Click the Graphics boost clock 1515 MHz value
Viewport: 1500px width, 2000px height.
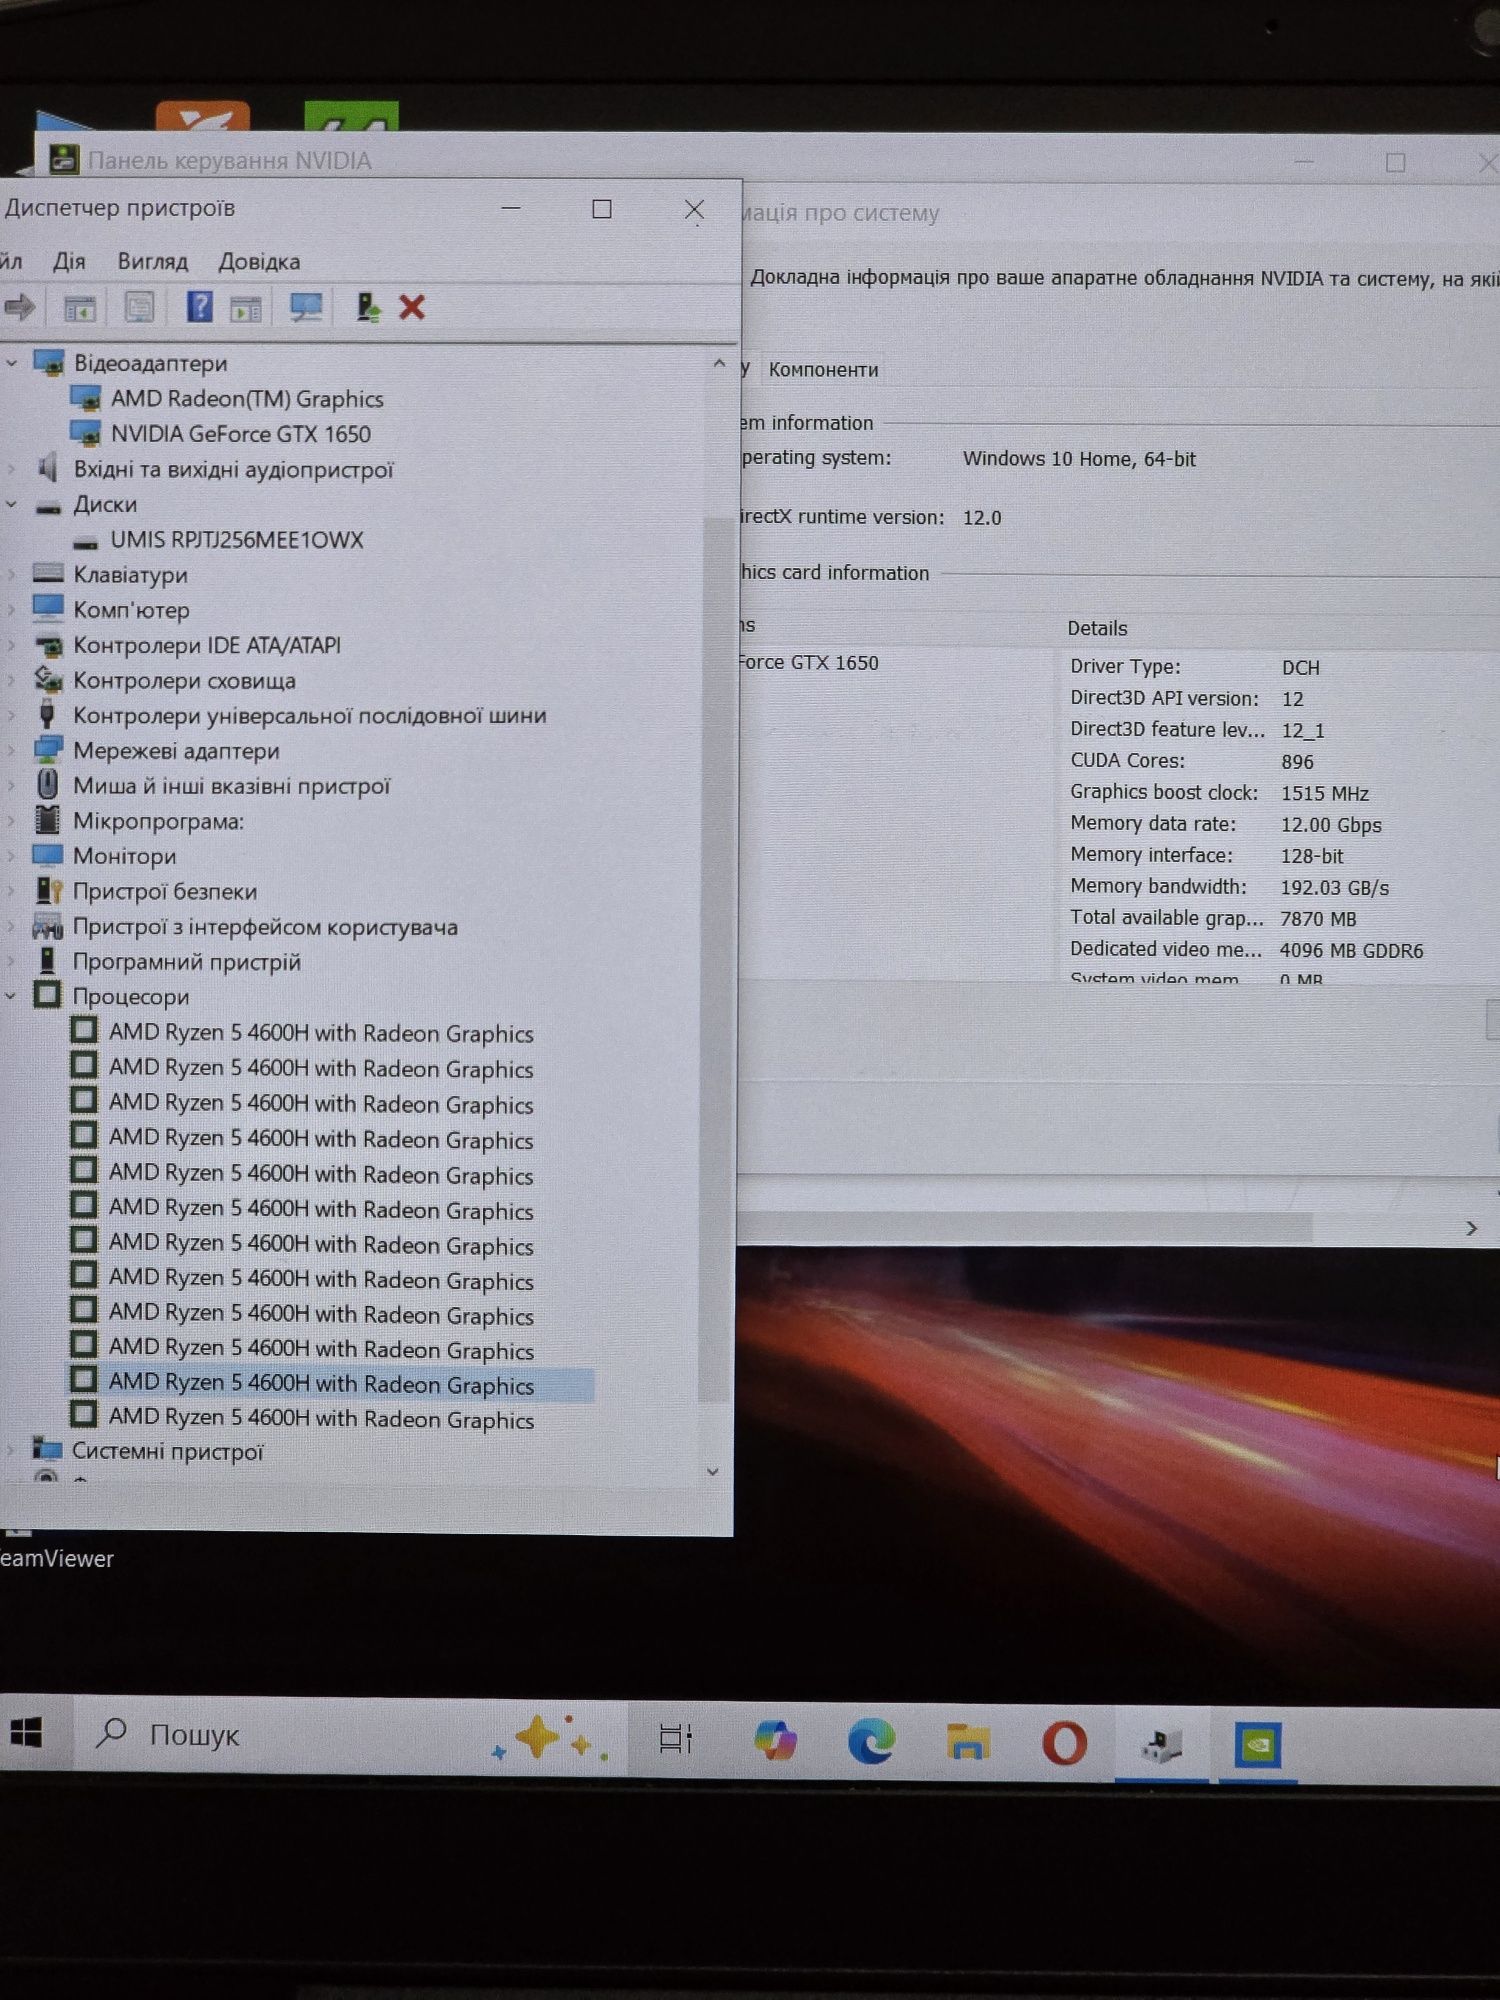click(x=1324, y=794)
